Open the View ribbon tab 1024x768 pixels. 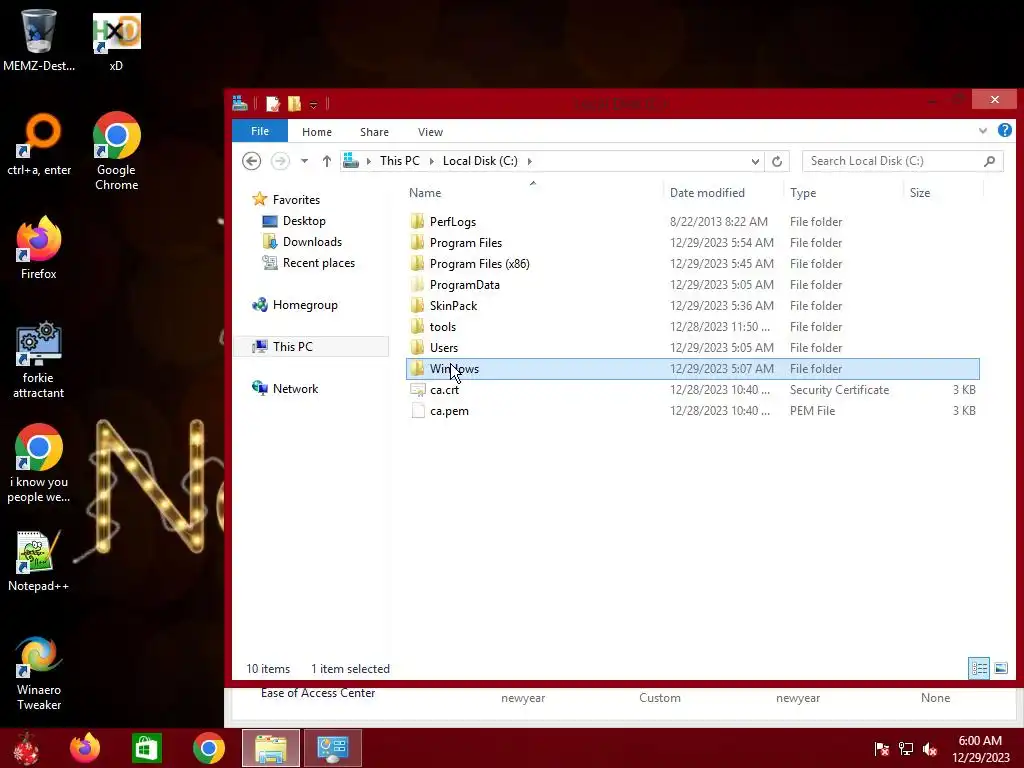(x=430, y=132)
